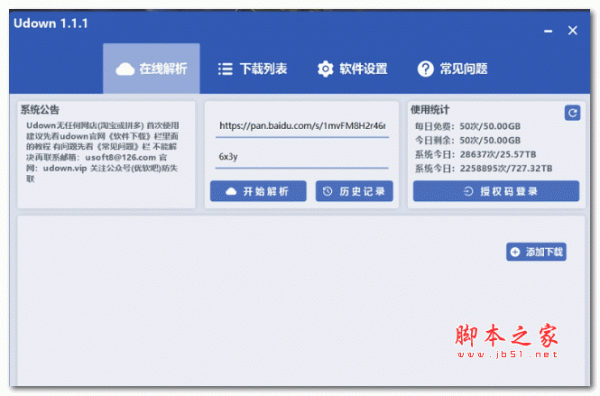
Task: Click the question mark icon beside 常见问题
Action: click(x=425, y=69)
